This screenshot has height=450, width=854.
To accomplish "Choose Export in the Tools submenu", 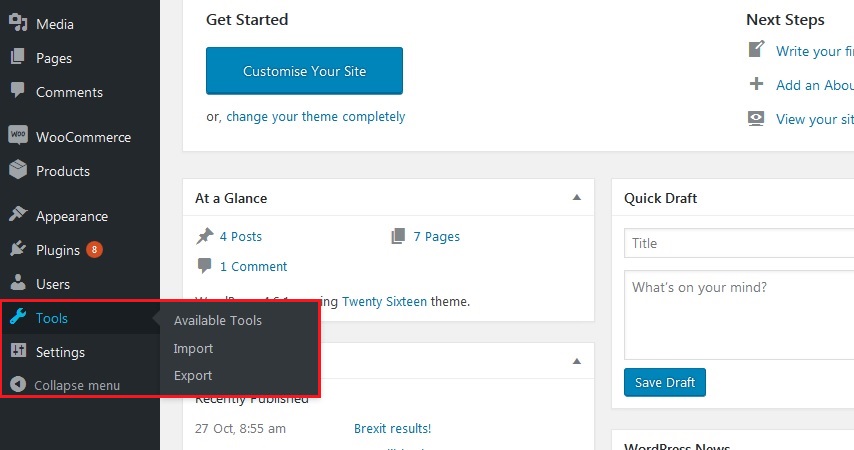I will point(193,376).
